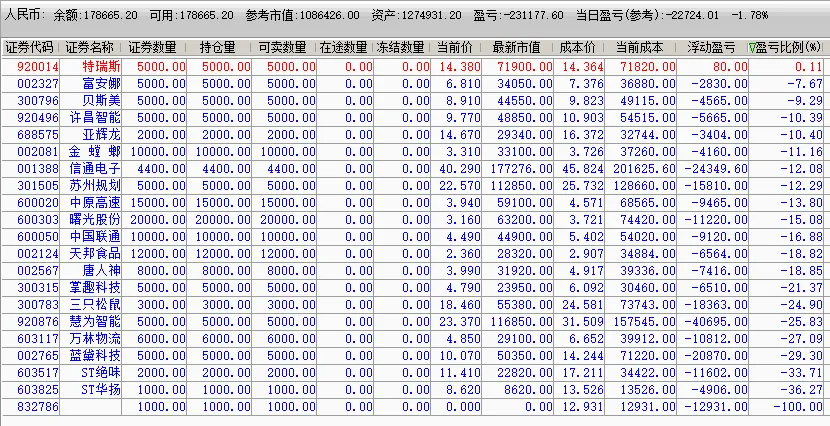Sort by 证券代码 column header
Image resolution: width=830 pixels, height=426 pixels.
coord(30,48)
